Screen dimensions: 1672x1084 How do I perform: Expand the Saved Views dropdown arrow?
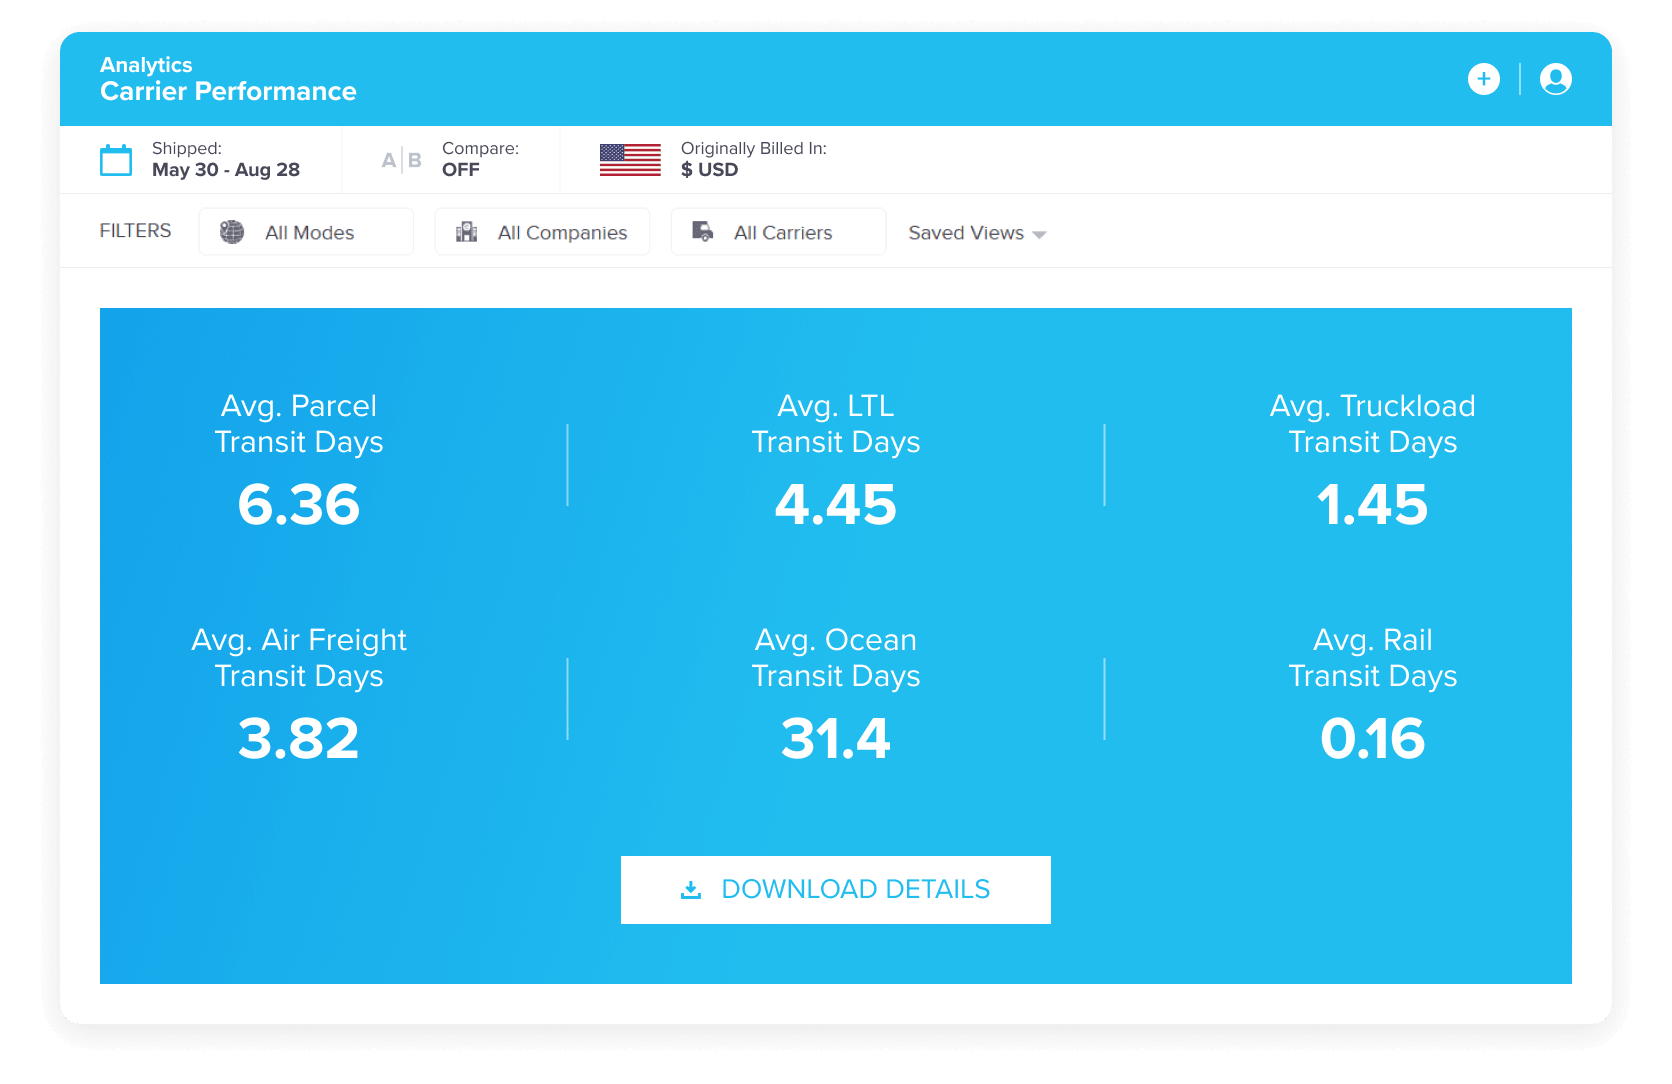pos(1039,235)
